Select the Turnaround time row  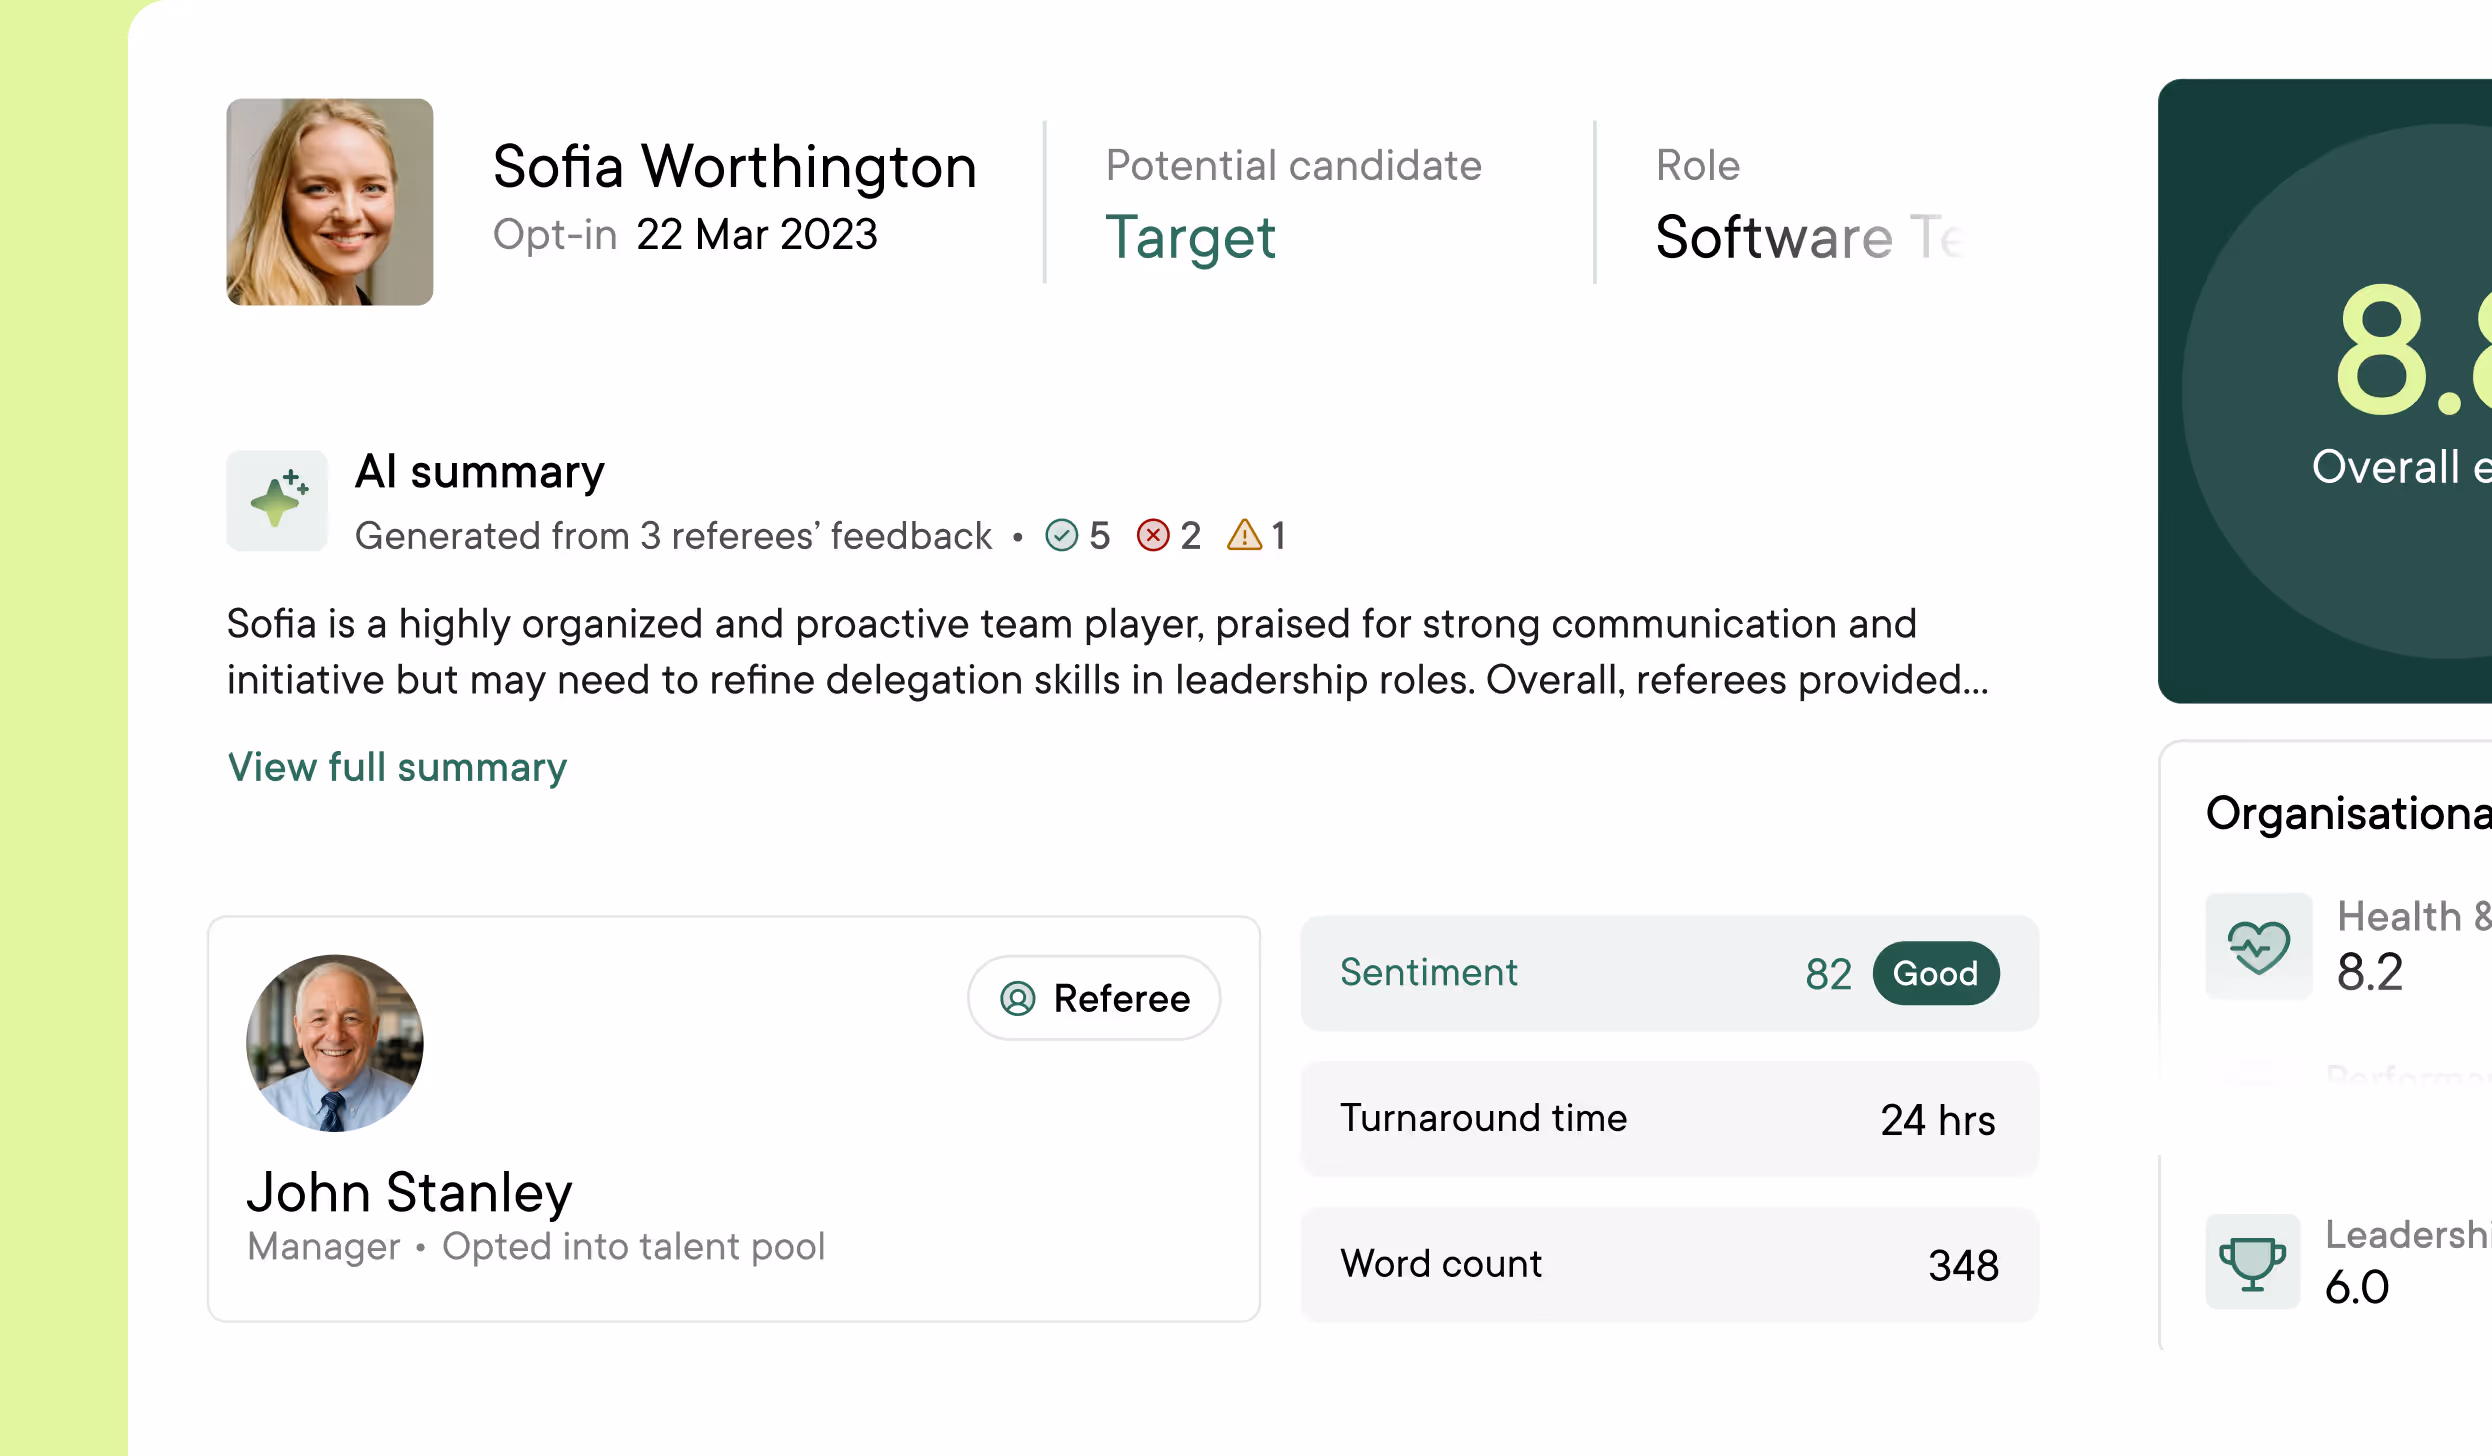coord(1668,1119)
